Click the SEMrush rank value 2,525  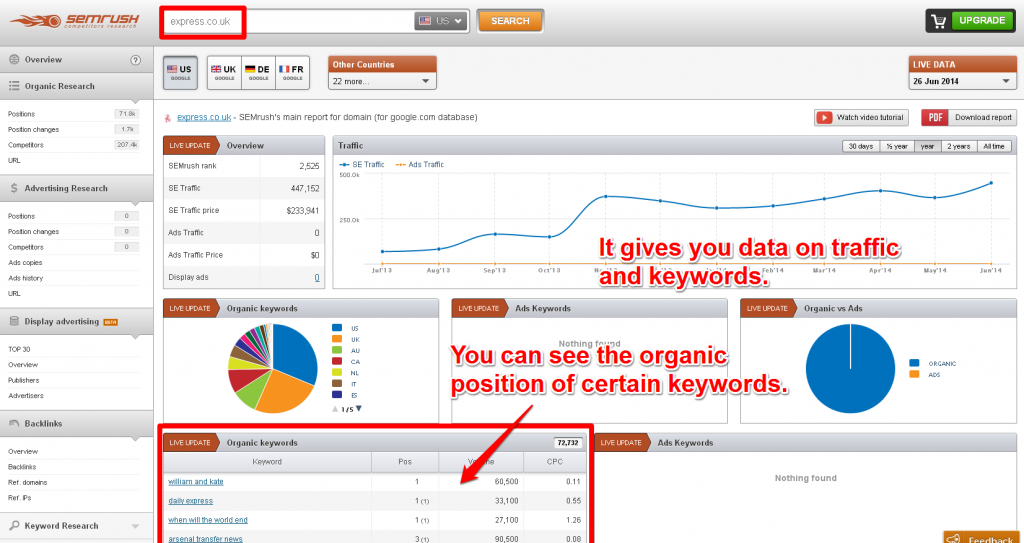click(310, 166)
